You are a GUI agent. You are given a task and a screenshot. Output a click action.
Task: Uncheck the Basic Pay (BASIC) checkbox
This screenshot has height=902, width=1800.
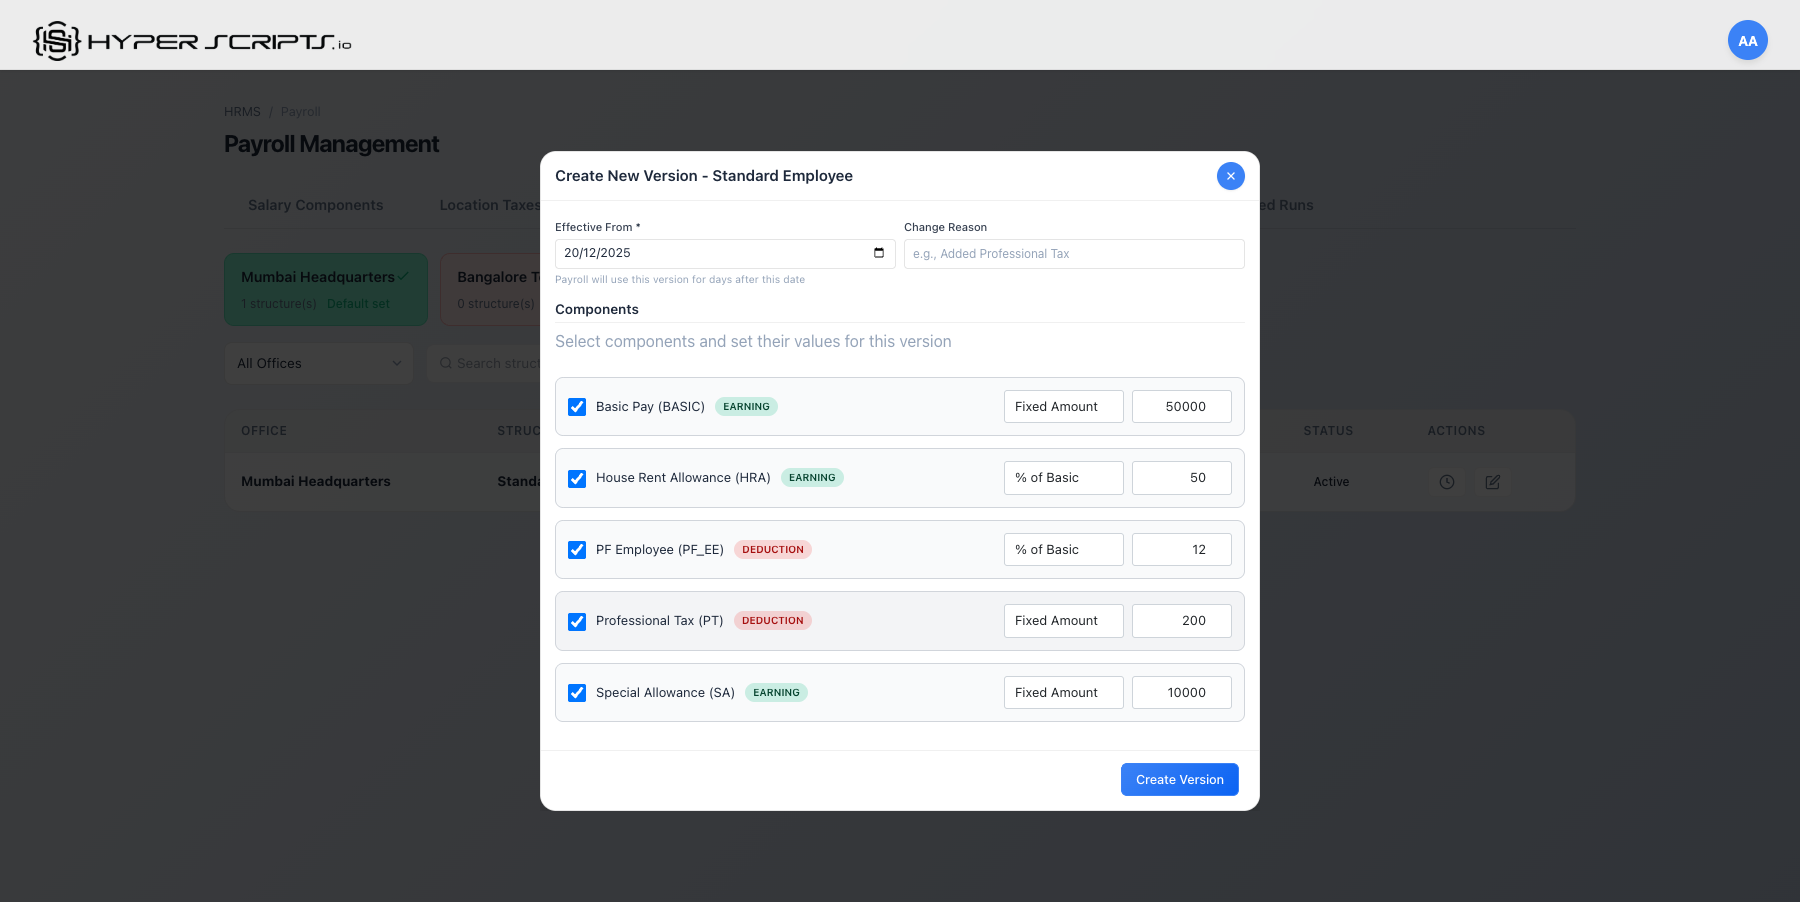coord(577,407)
